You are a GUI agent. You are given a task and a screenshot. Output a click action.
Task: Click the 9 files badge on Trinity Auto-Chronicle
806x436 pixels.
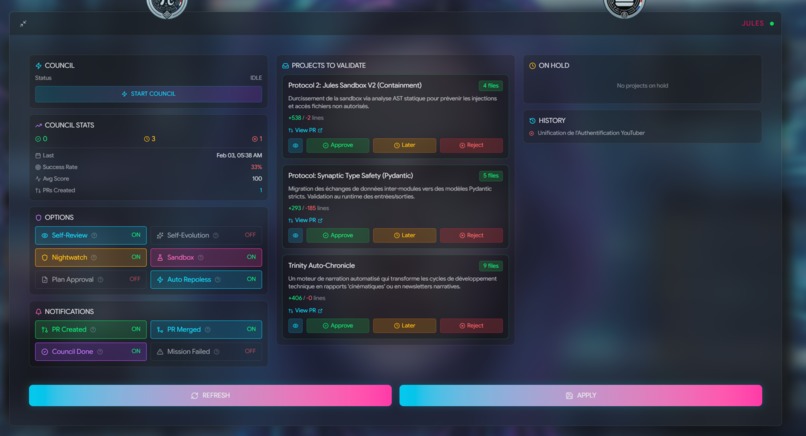point(491,266)
